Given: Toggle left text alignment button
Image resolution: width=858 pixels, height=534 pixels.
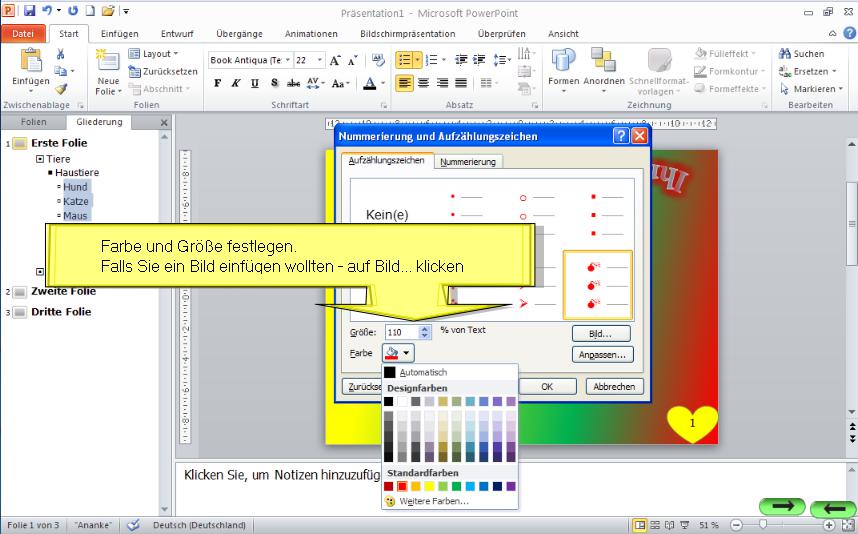Looking at the screenshot, I should (x=404, y=84).
